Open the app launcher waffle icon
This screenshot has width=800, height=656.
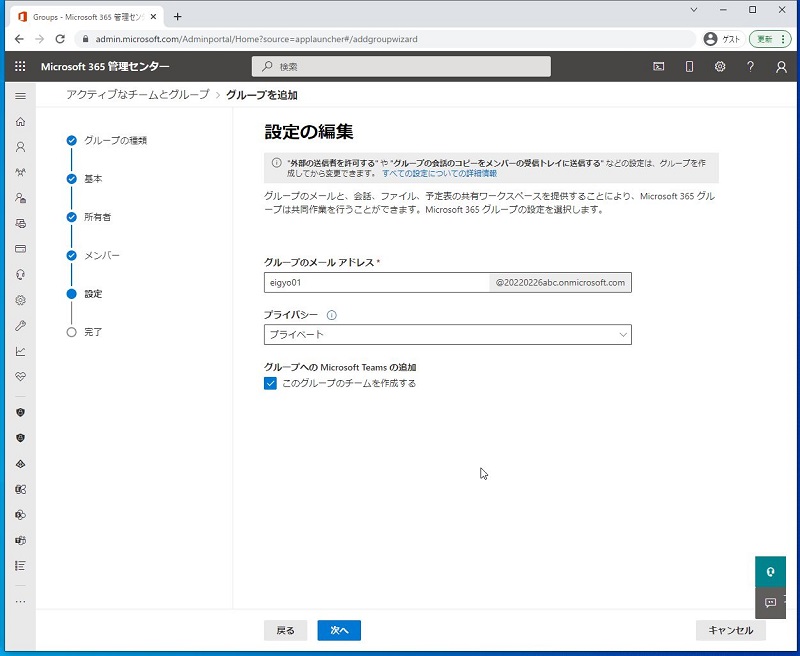point(20,66)
